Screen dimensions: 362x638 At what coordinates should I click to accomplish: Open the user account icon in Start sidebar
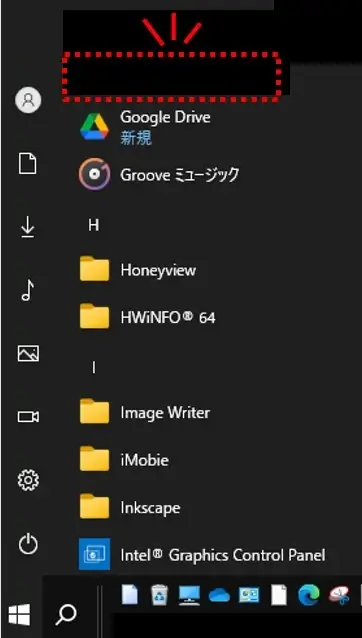click(28, 99)
